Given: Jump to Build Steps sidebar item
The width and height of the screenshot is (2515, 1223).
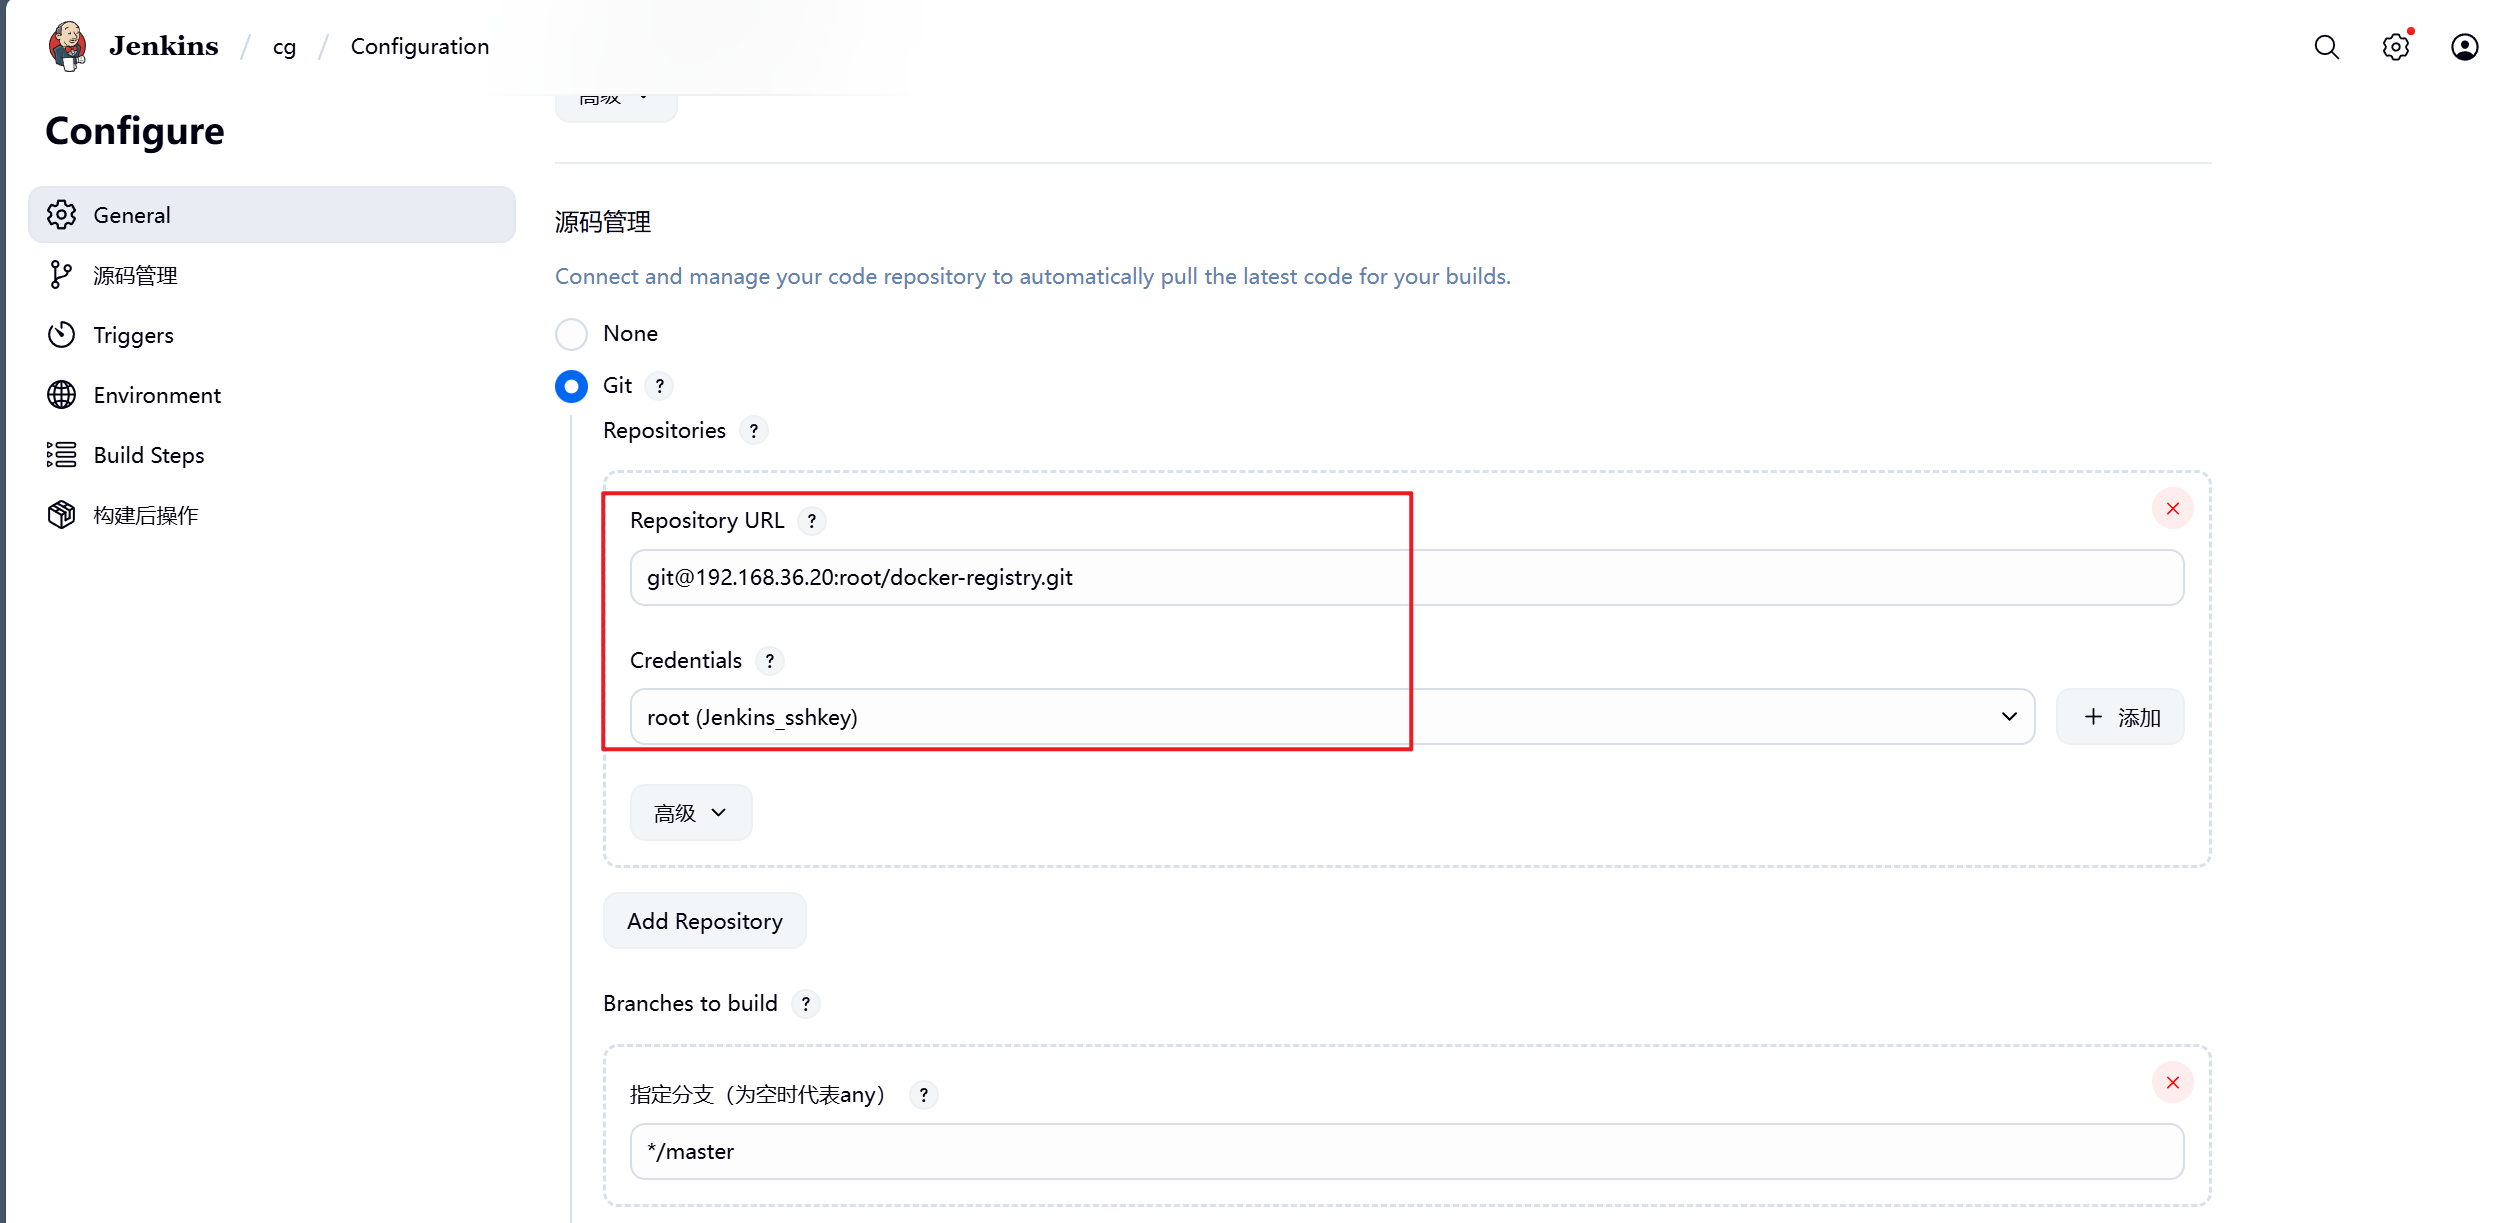Looking at the screenshot, I should pos(148,455).
